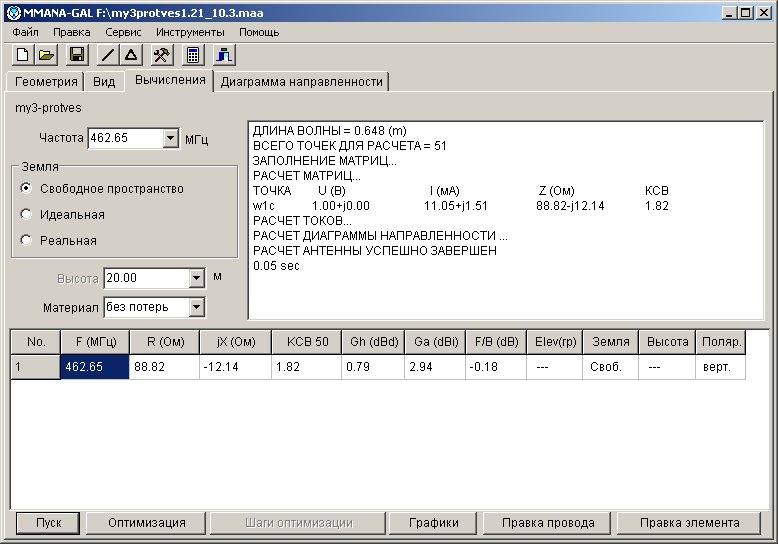Image resolution: width=778 pixels, height=544 pixels.
Task: Click the KCB 50 column header
Action: pos(306,342)
